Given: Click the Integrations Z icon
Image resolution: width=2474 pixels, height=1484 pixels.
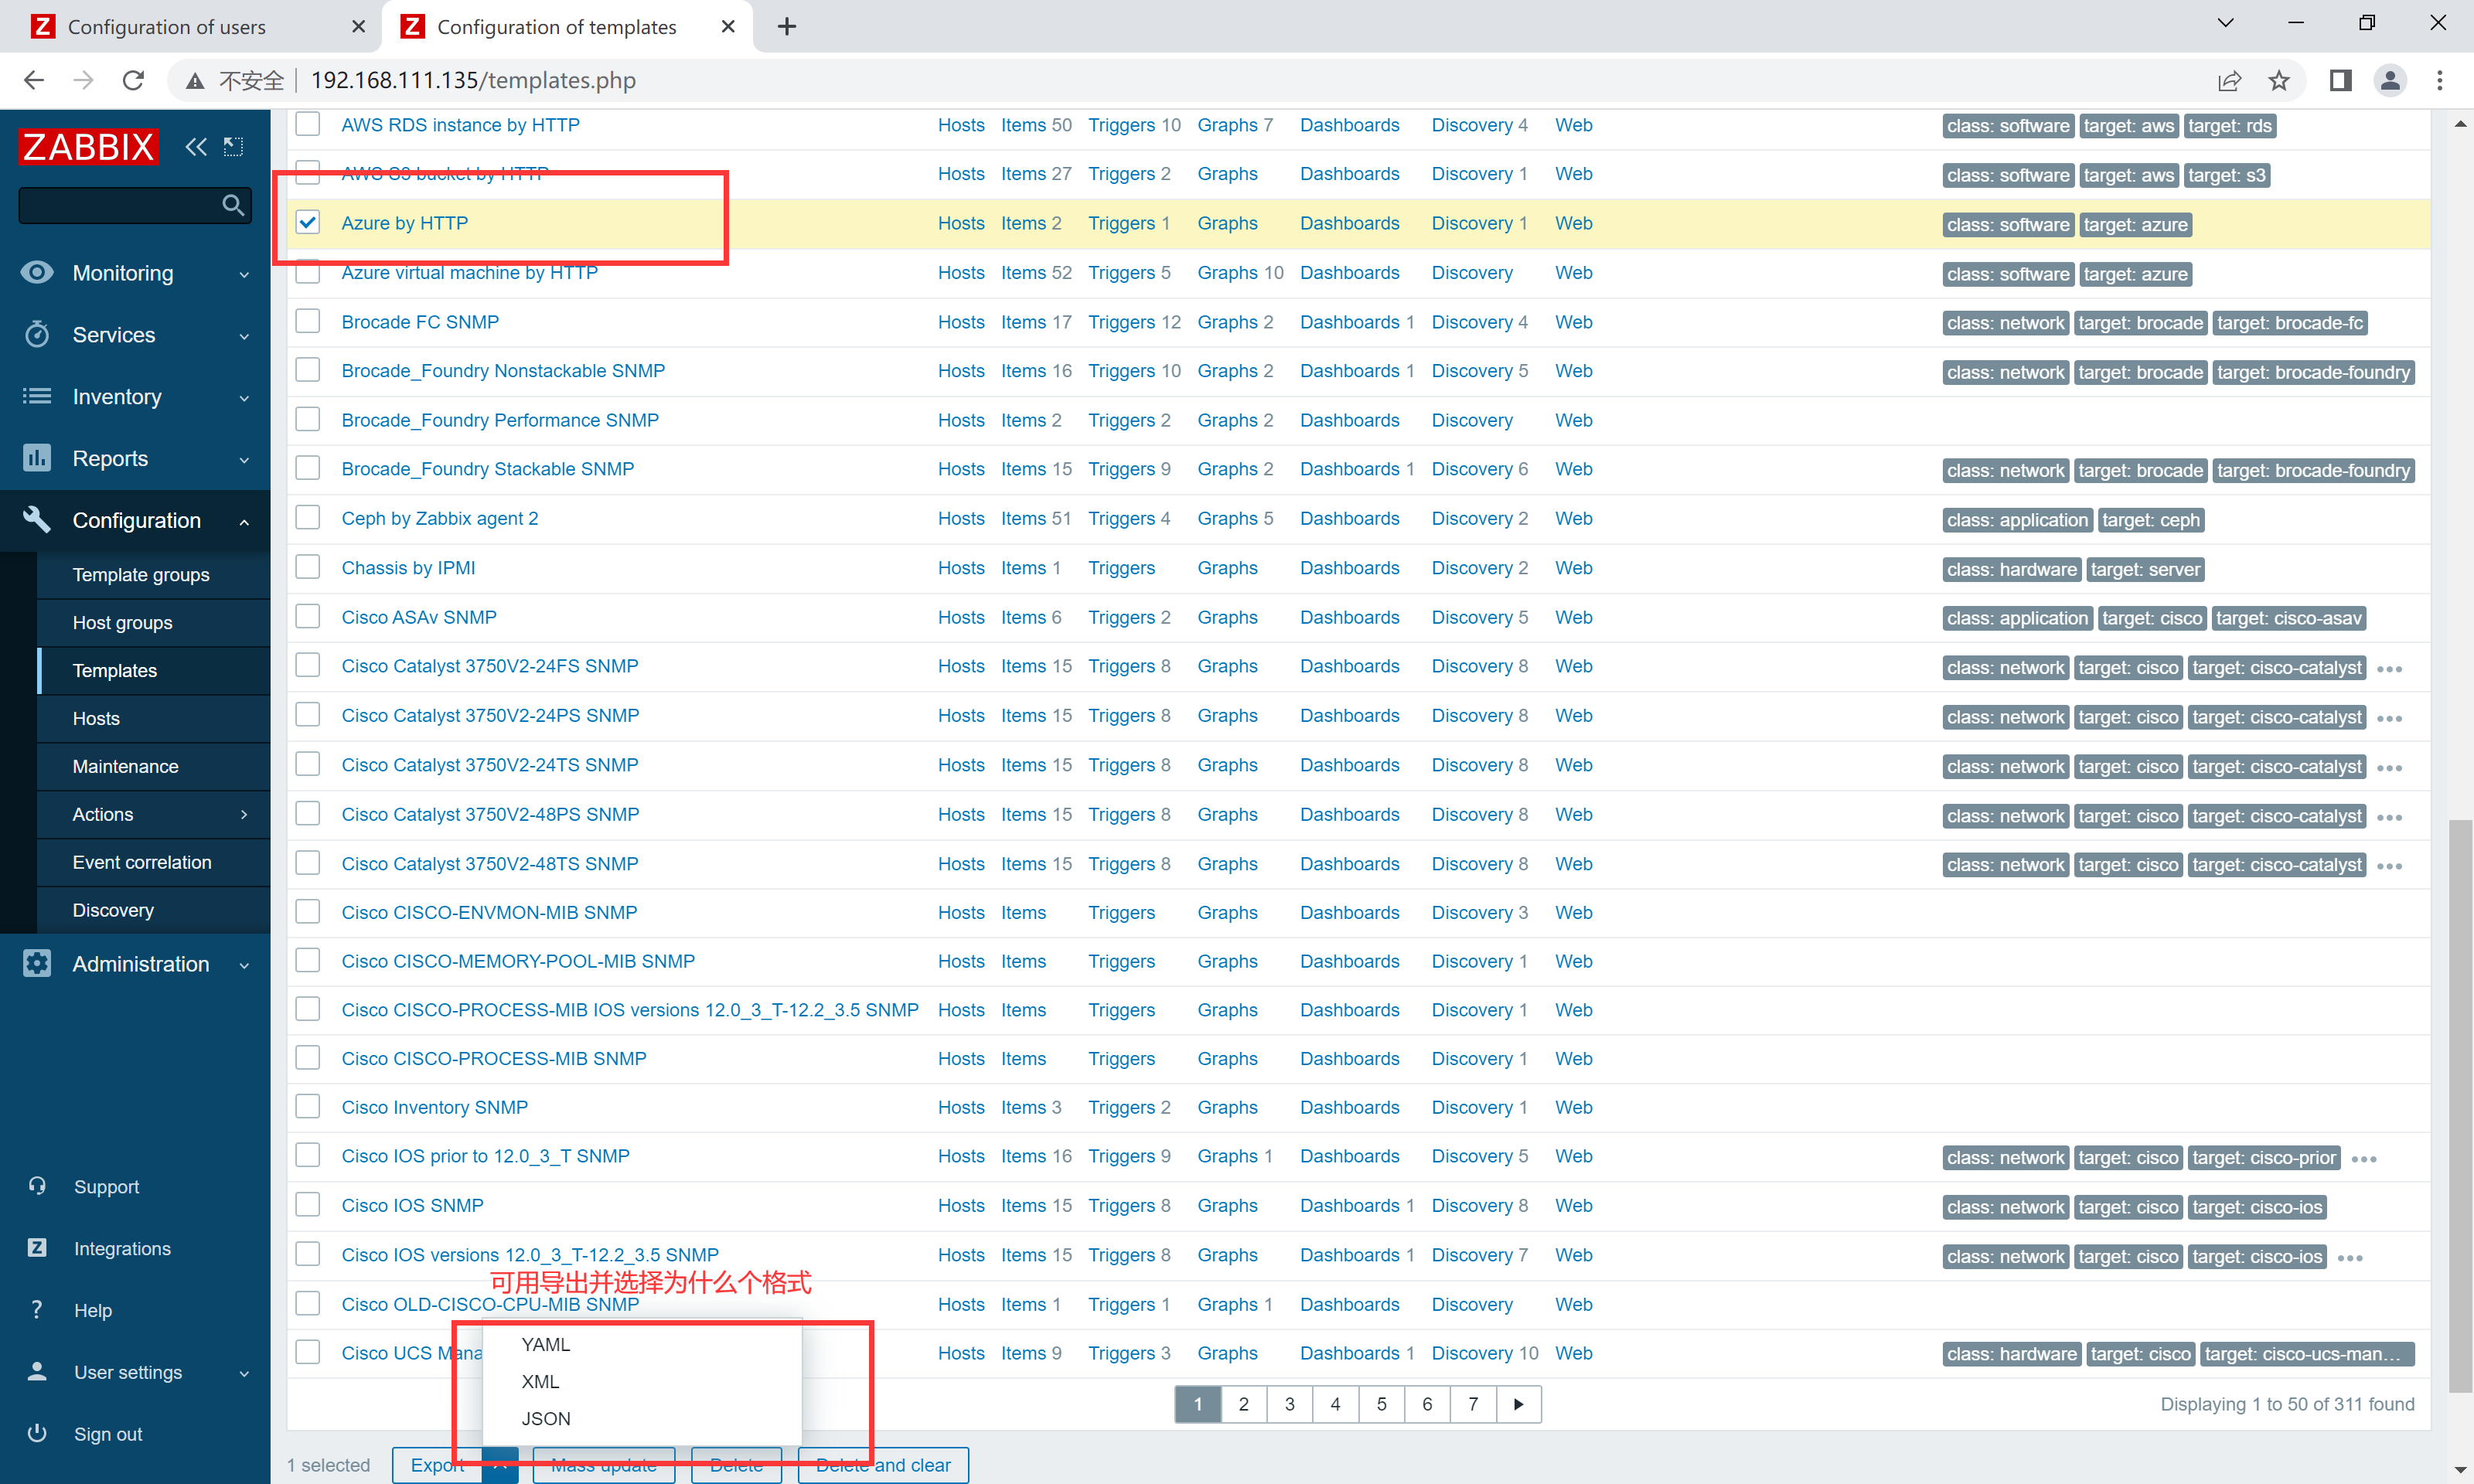Looking at the screenshot, I should [x=37, y=1247].
